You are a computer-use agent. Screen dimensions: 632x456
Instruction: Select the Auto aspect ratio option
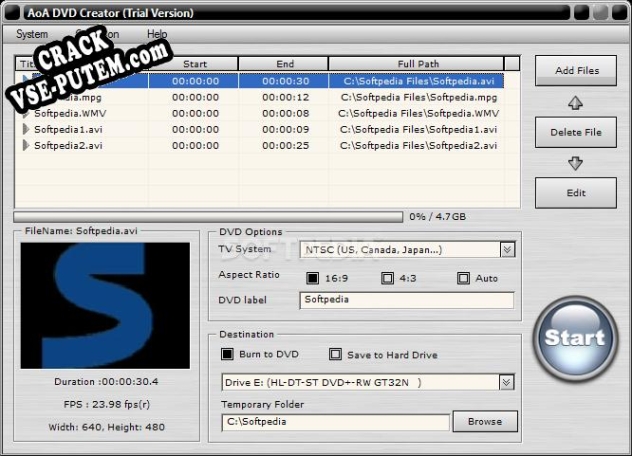463,278
